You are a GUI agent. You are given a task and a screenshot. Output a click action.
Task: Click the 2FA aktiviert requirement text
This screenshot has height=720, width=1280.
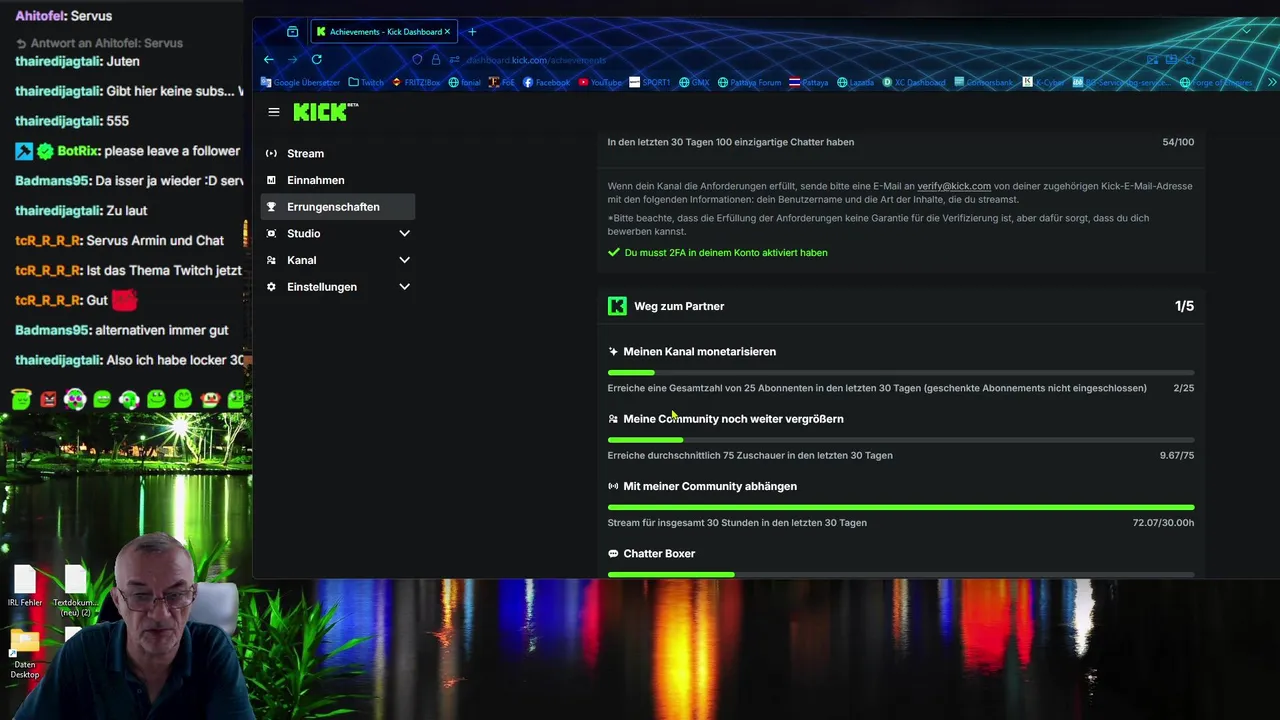click(726, 253)
